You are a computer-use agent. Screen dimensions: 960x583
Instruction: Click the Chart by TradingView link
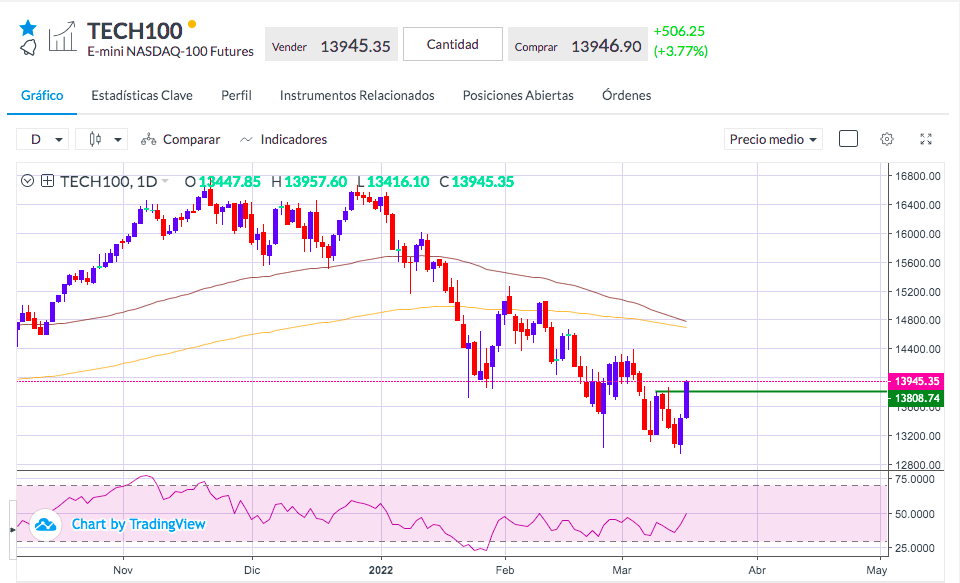click(x=138, y=524)
